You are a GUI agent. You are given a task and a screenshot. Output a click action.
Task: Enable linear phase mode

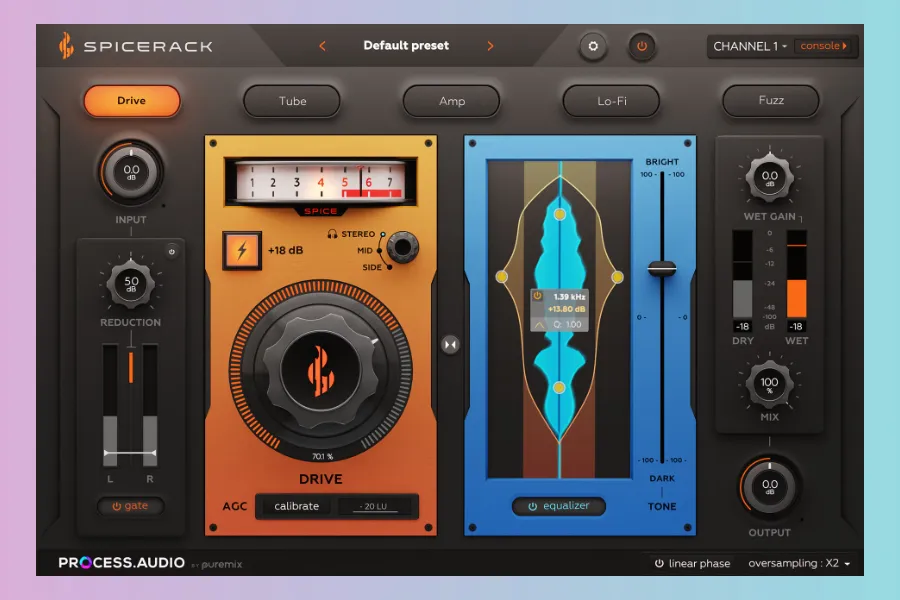coord(692,563)
